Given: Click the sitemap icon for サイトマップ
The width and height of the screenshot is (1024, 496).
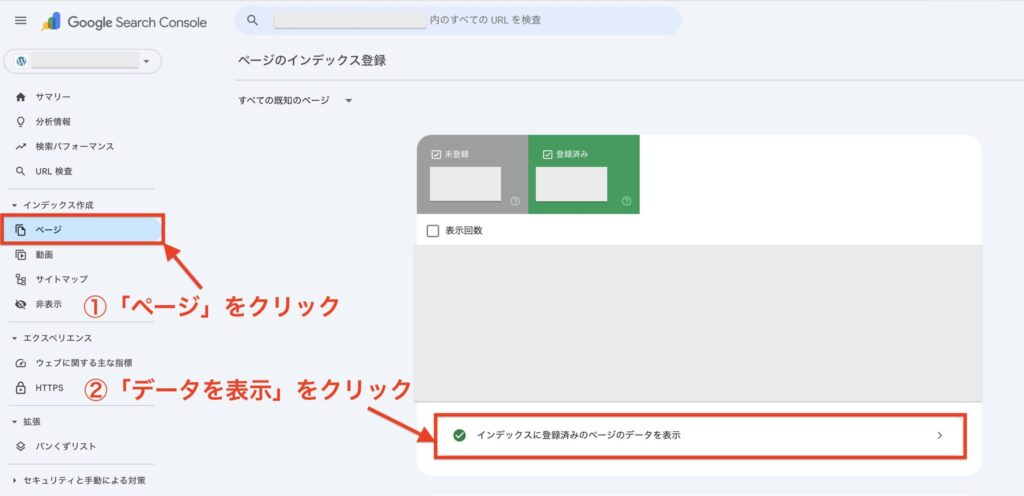Looking at the screenshot, I should (21, 280).
